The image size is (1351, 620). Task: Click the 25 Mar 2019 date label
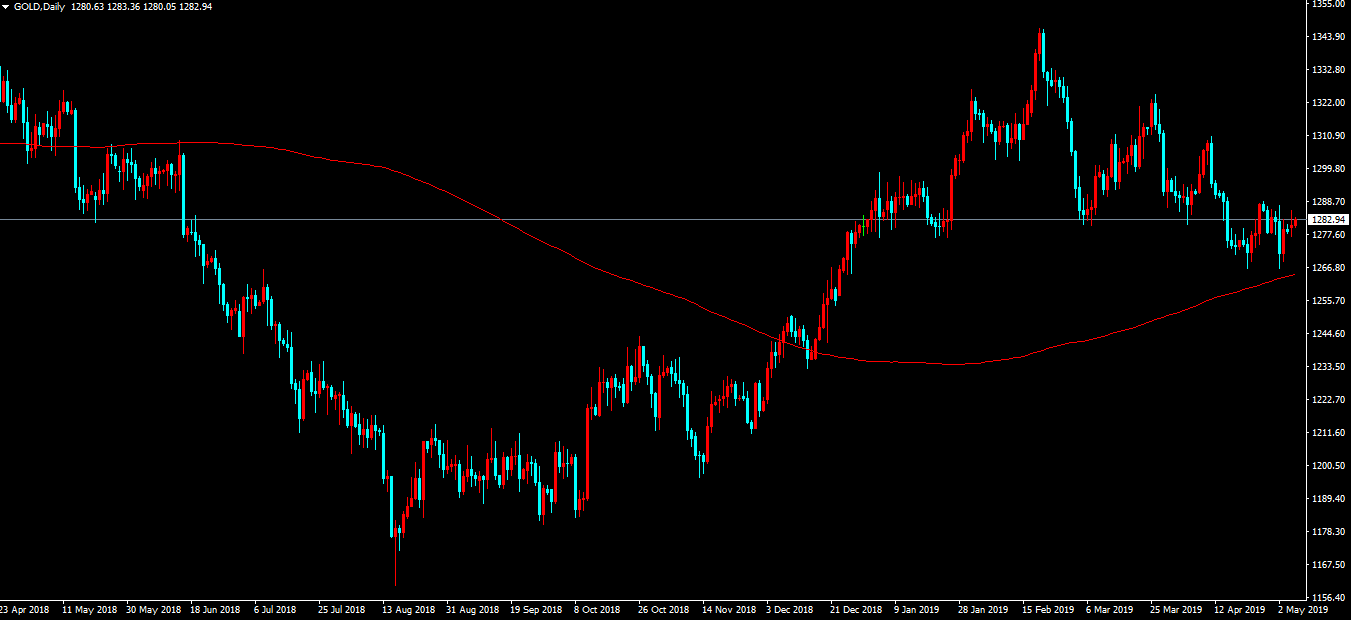coord(1176,608)
